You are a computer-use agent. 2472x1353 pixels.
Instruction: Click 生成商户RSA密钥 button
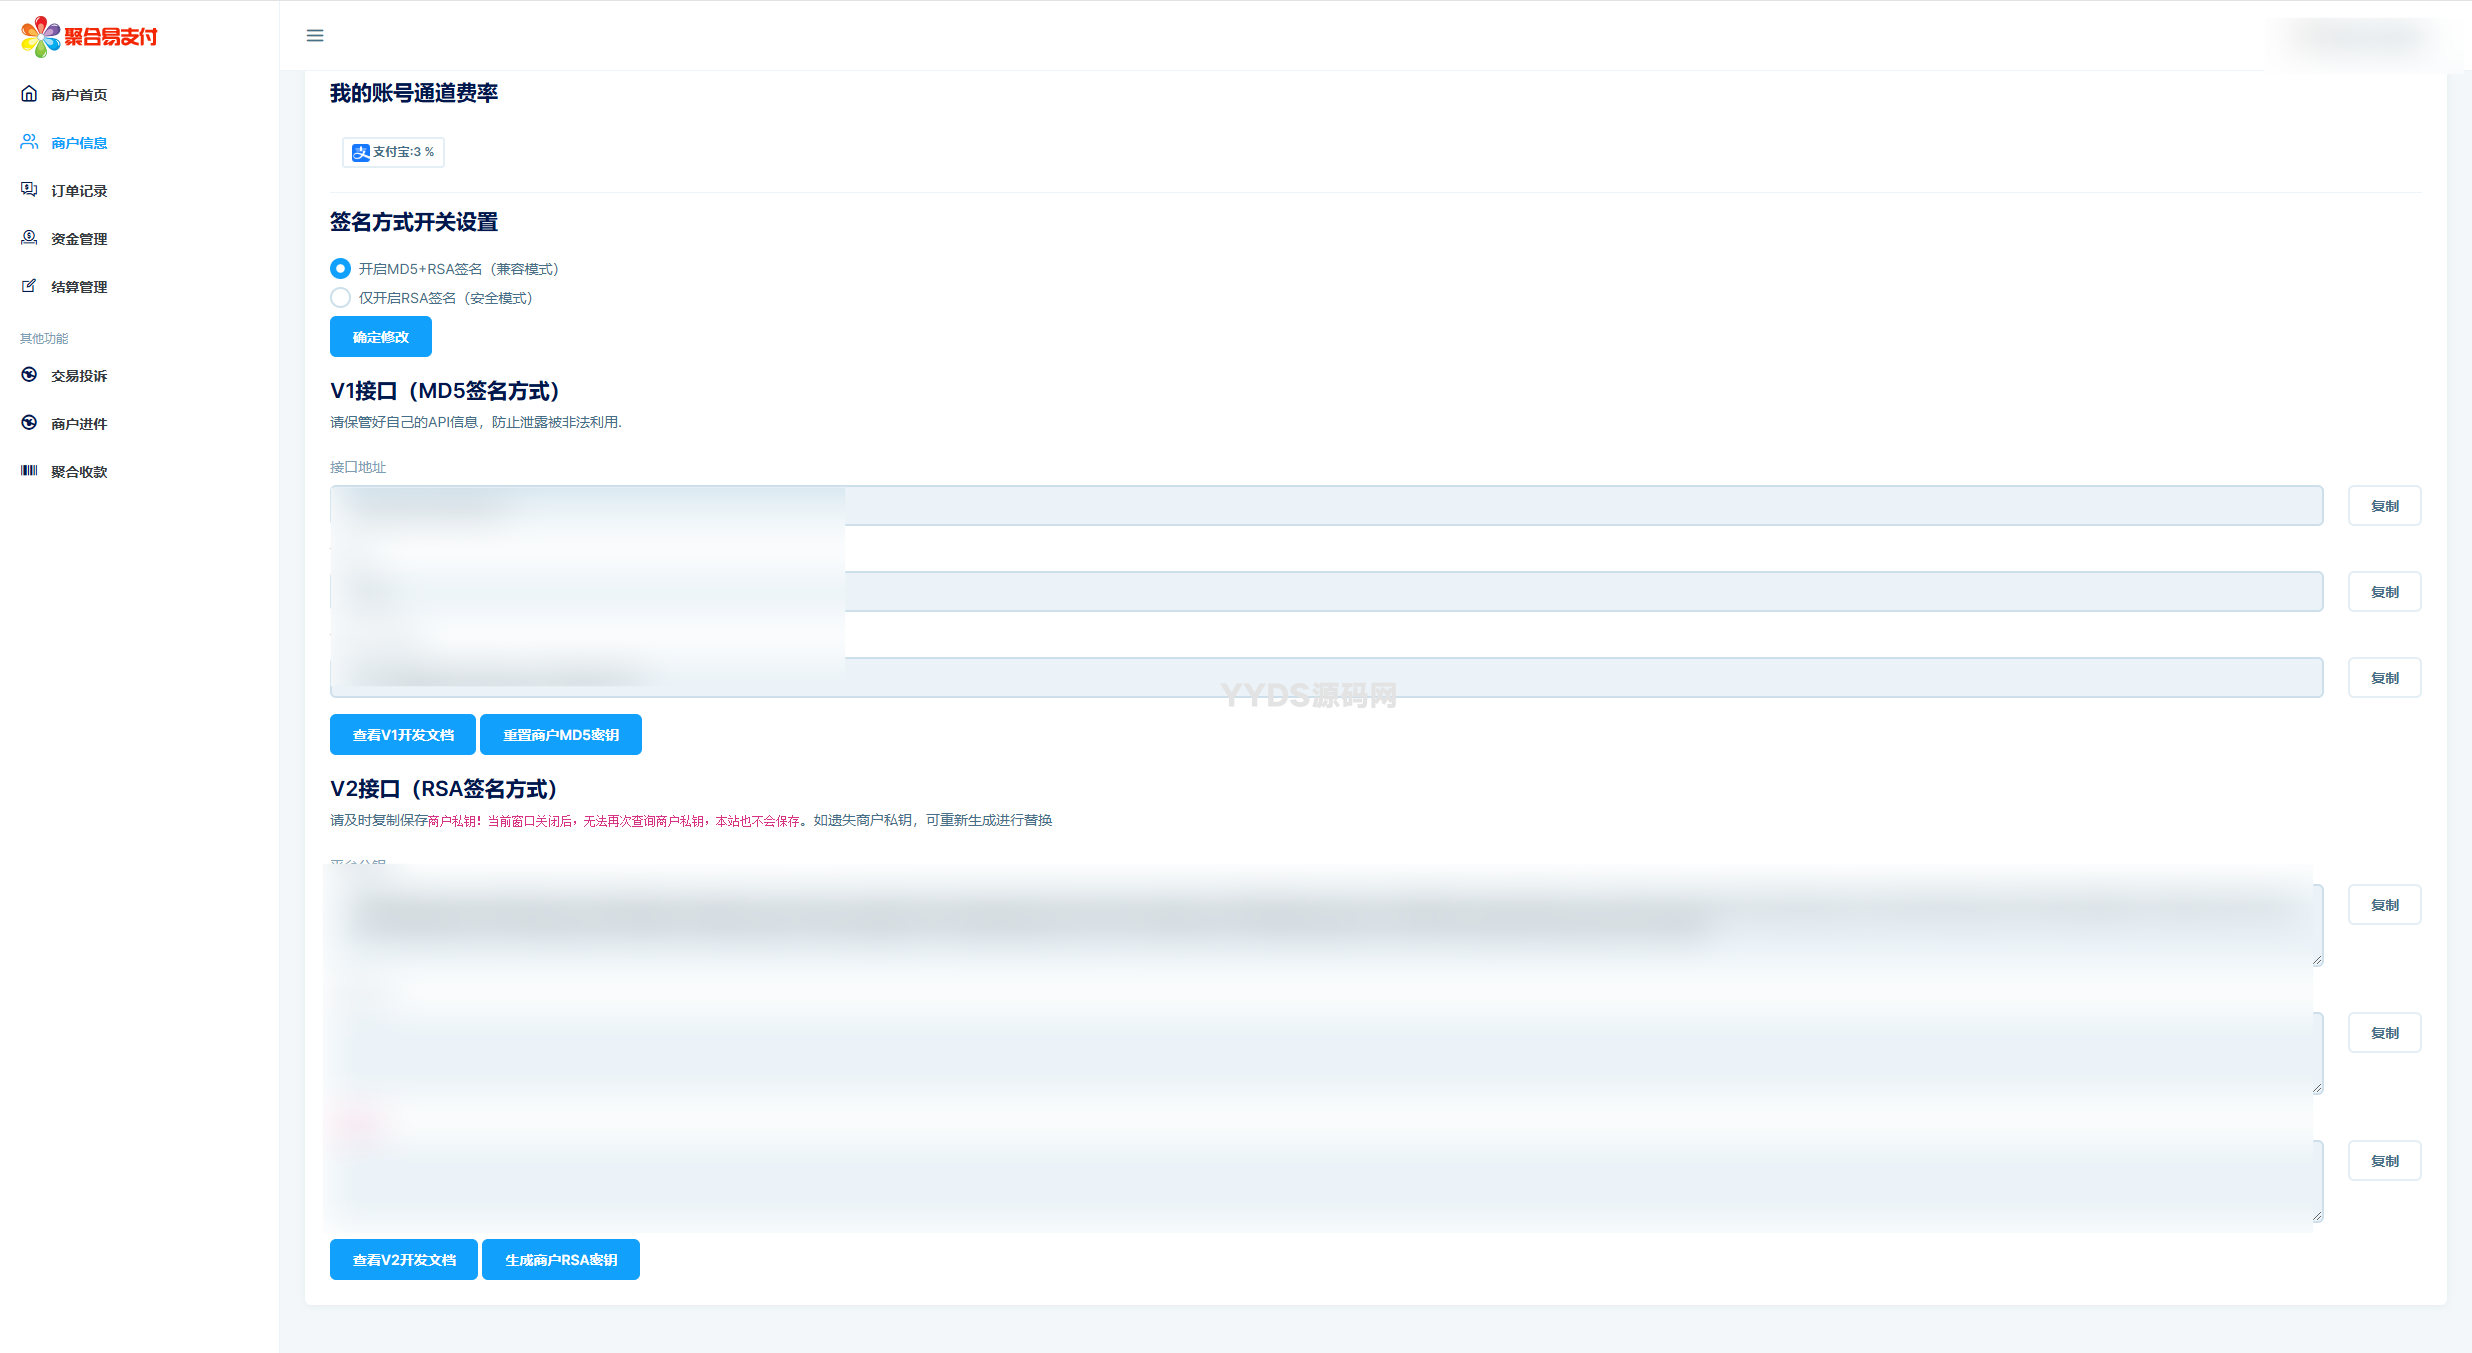561,1260
